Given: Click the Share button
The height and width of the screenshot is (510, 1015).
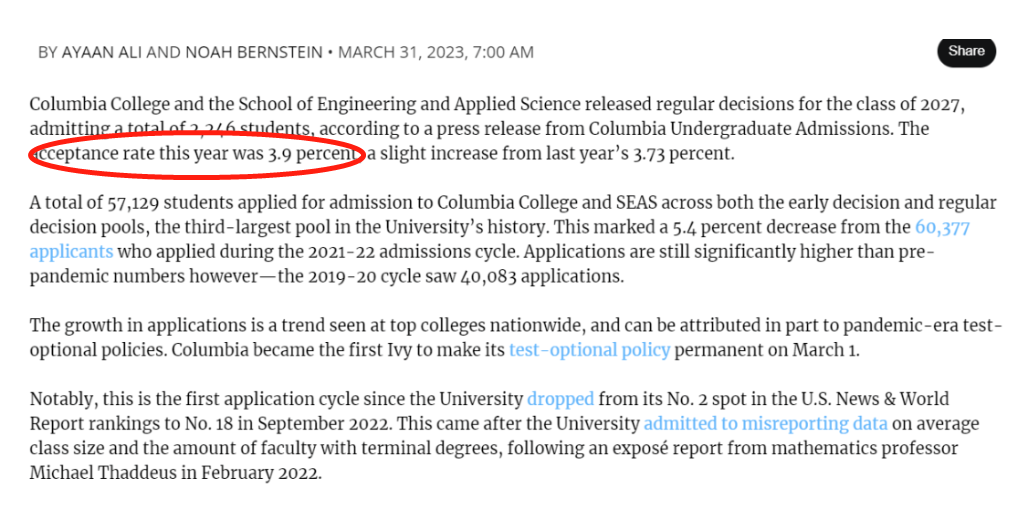Looking at the screenshot, I should [966, 51].
